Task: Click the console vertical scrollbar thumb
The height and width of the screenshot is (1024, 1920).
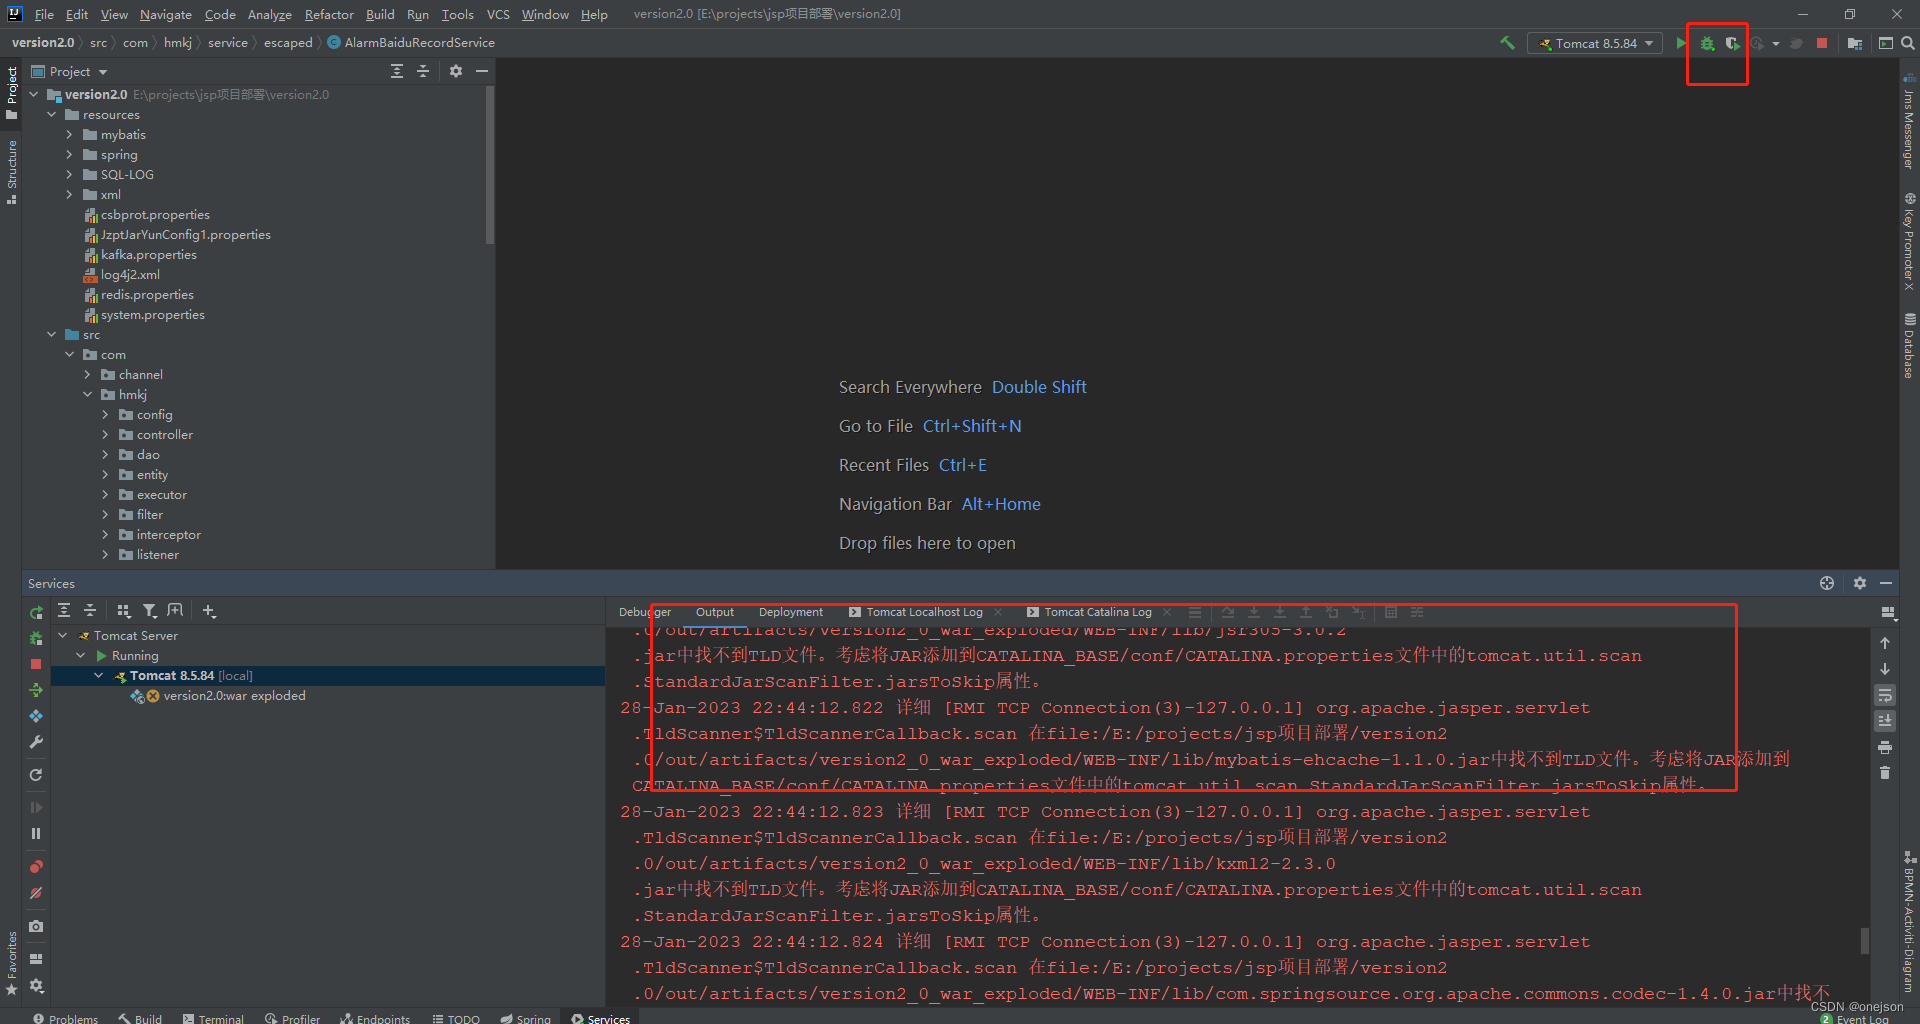Action: [1864, 941]
